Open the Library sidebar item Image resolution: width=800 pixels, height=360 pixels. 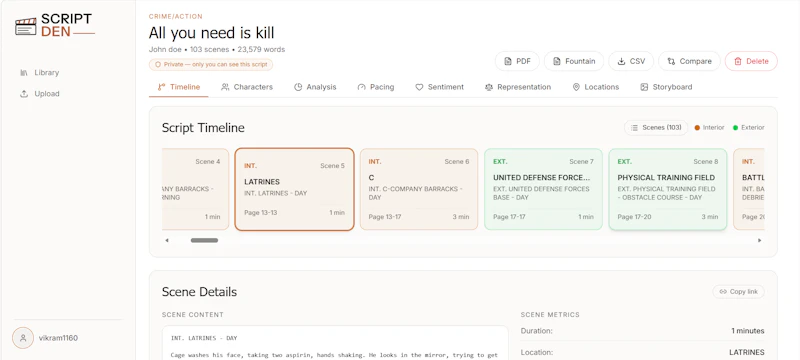tap(39, 72)
